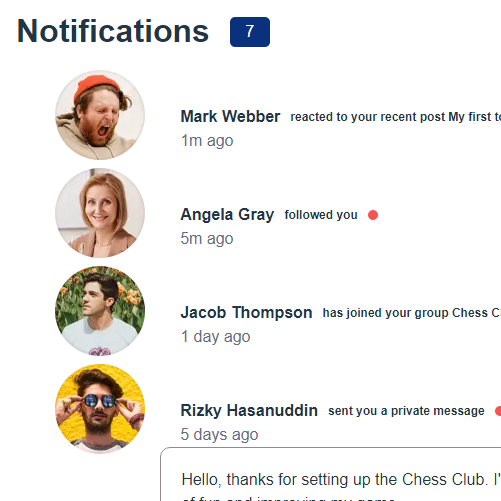The height and width of the screenshot is (501, 501).
Task: Open Angela Gray's profile picture
Action: coord(100,213)
